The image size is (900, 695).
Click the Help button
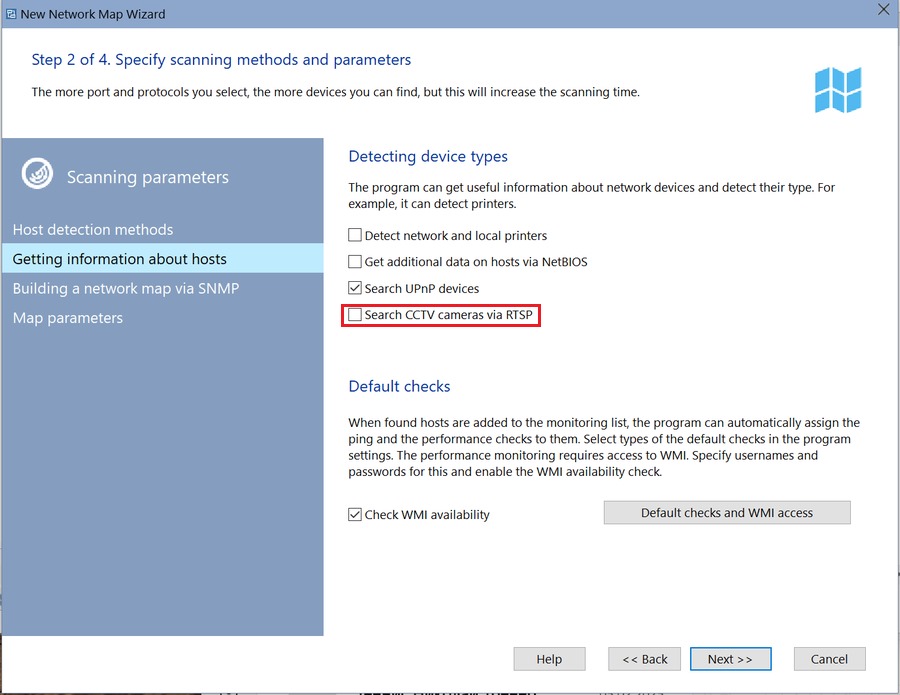tap(549, 658)
